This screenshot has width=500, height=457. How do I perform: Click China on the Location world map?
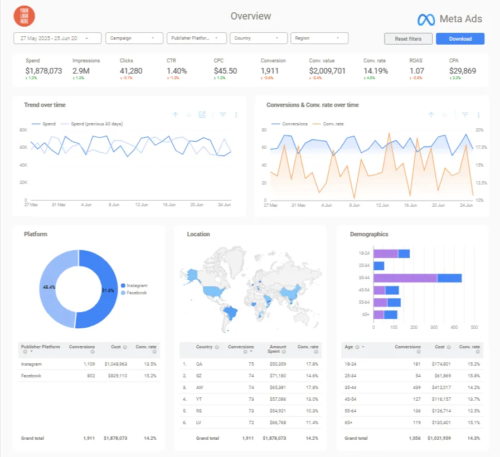289,293
